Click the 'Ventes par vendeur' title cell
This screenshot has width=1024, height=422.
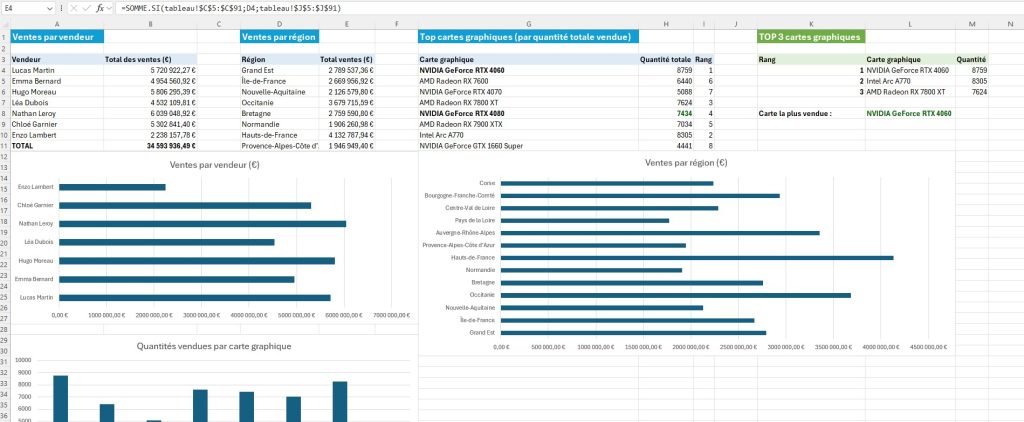(x=57, y=37)
